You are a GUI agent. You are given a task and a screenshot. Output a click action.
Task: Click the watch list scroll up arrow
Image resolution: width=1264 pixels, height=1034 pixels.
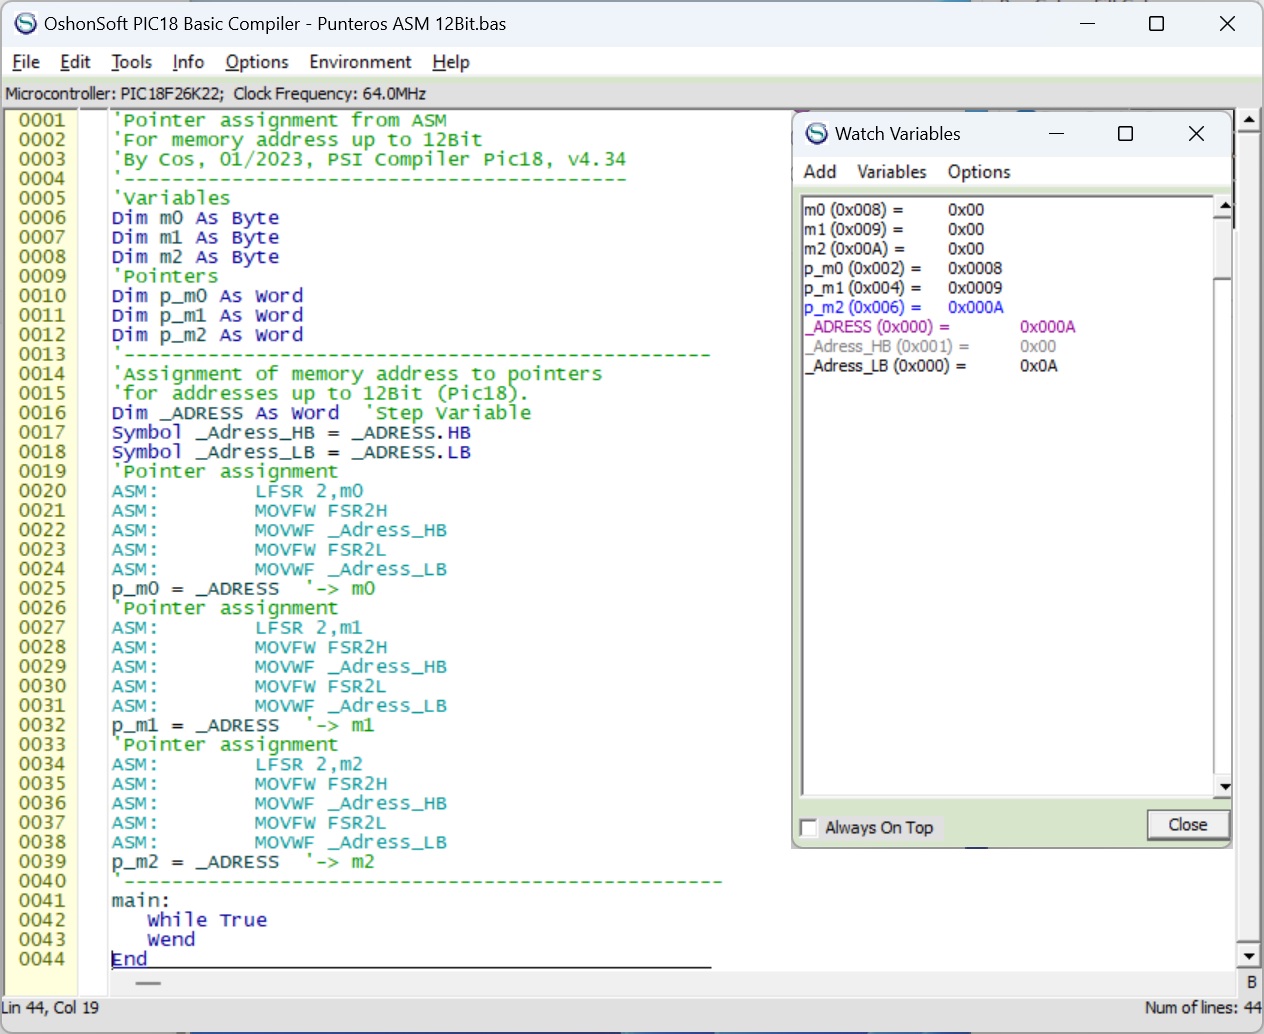coord(1223,207)
